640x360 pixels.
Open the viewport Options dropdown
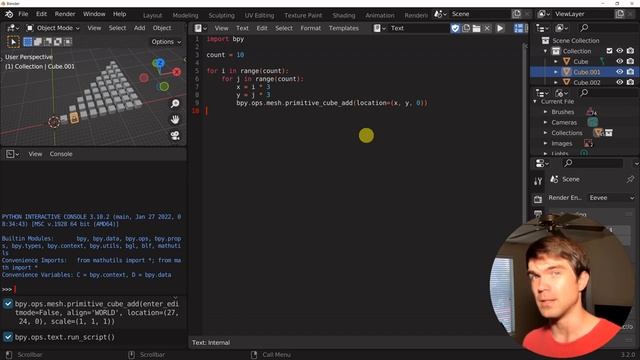(166, 42)
